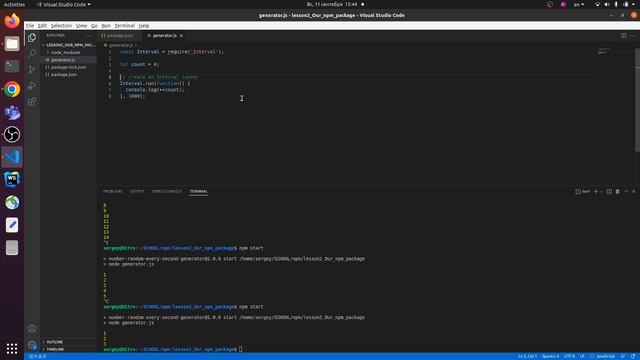Switch to Visual Studio Code dock icon
The image size is (640, 360).
(12, 157)
